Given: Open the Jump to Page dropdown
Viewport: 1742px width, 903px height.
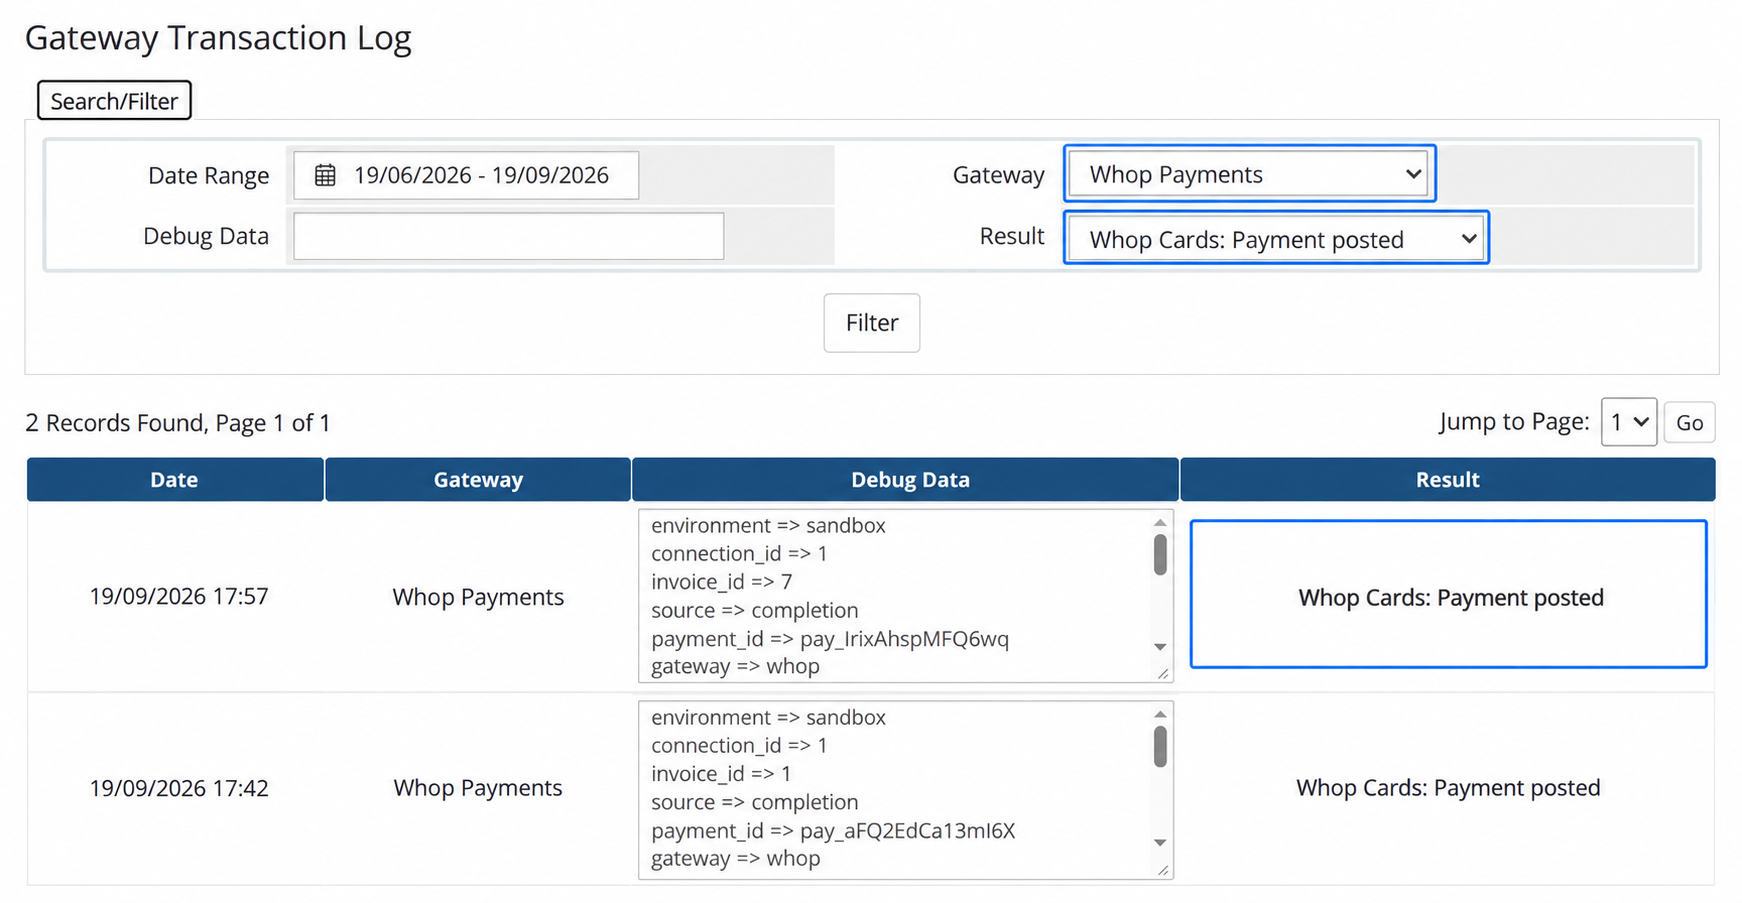Looking at the screenshot, I should (x=1628, y=422).
